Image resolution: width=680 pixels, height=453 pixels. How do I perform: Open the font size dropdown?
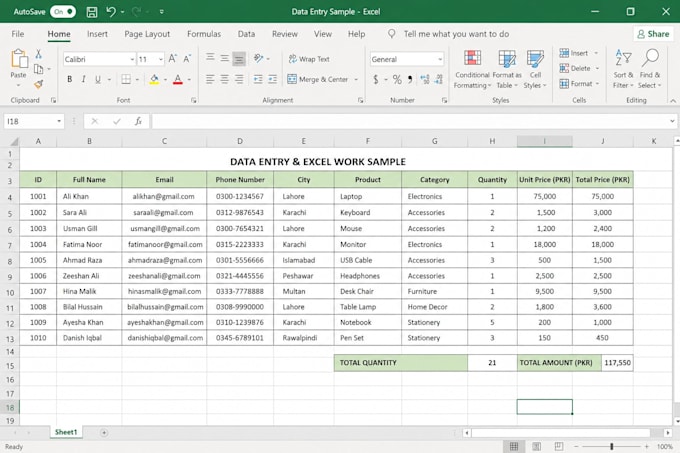pos(160,59)
